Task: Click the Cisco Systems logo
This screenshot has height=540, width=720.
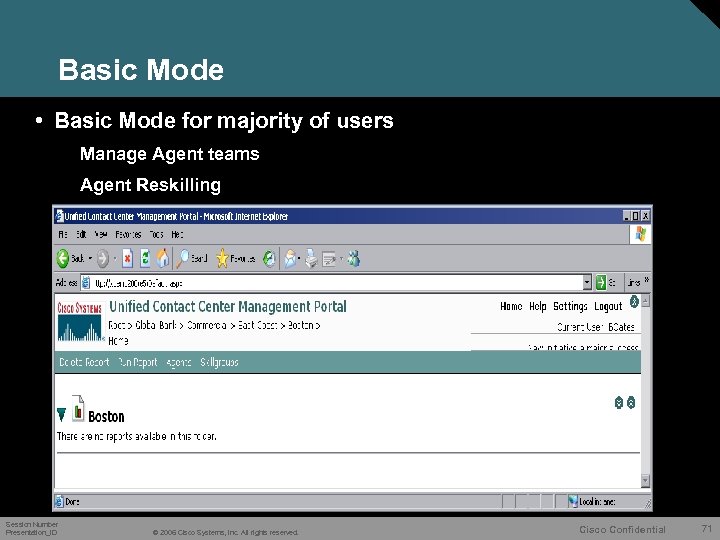Action: [x=79, y=321]
